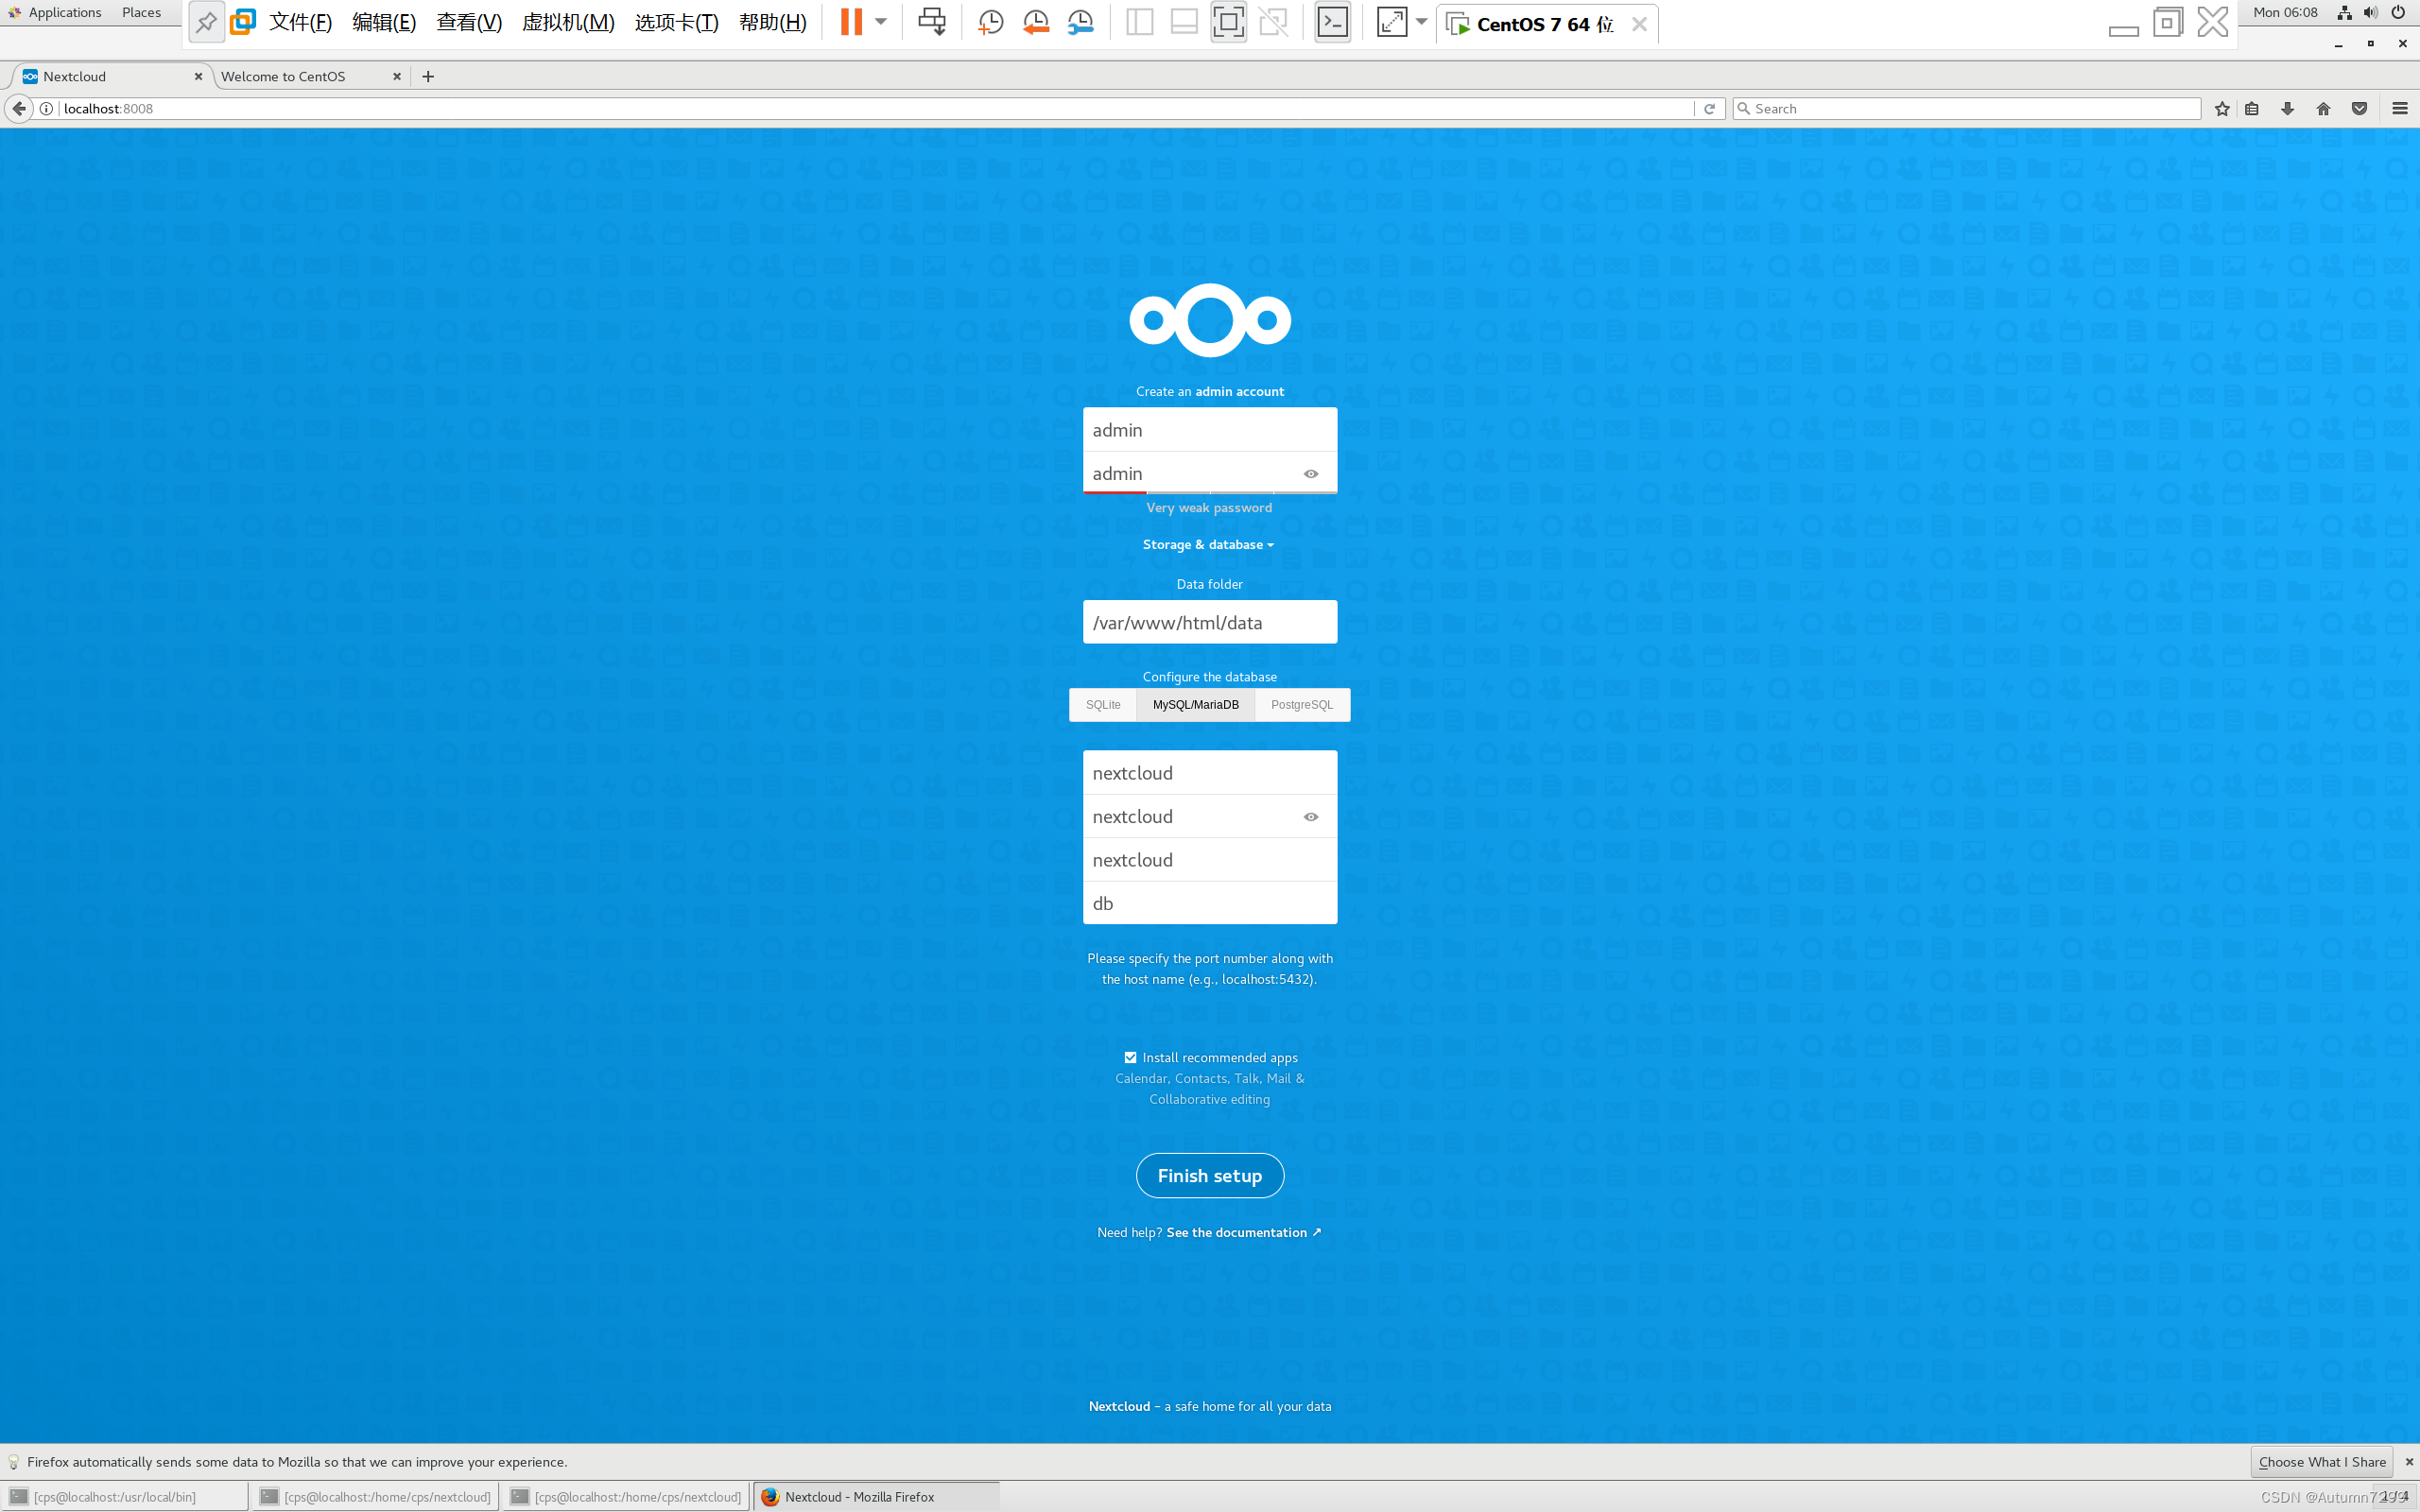Click the Firefox reload page icon
This screenshot has height=1512, width=2420.
[1709, 109]
